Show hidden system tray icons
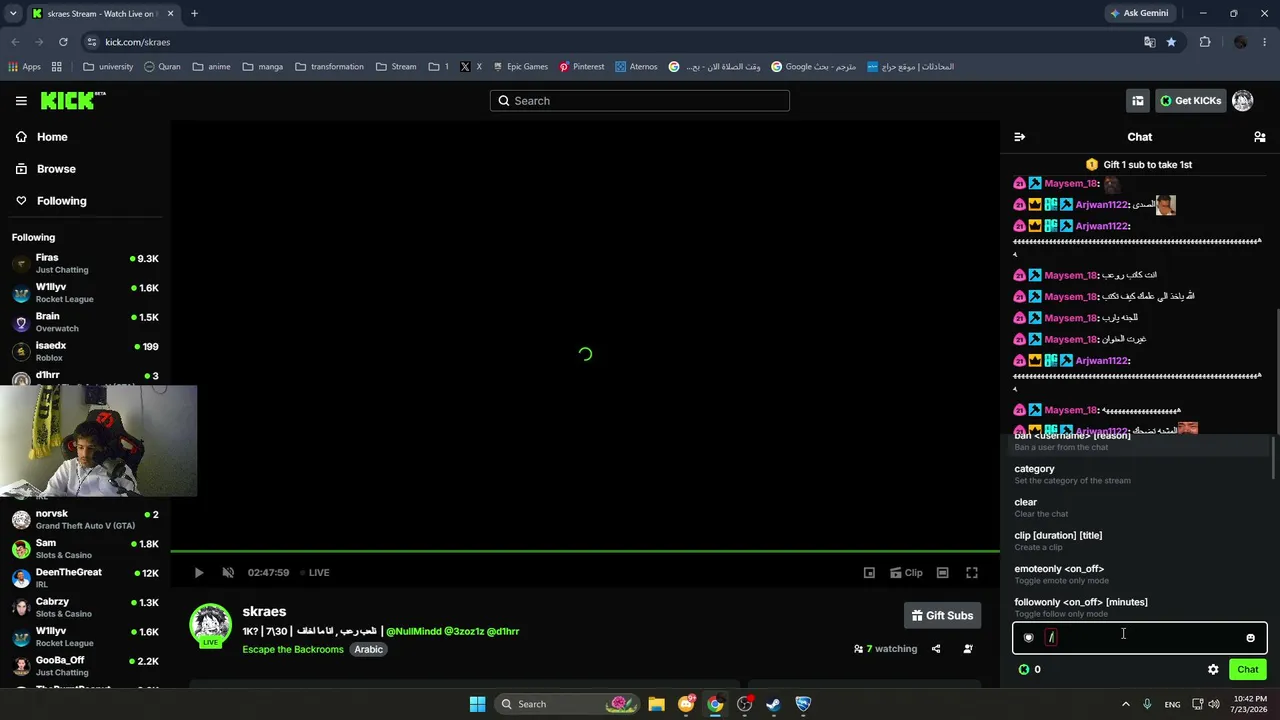 coord(1125,704)
